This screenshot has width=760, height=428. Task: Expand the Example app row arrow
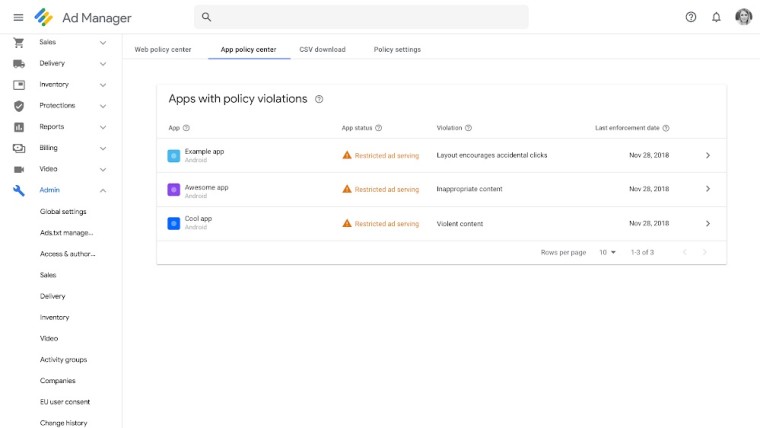click(708, 155)
